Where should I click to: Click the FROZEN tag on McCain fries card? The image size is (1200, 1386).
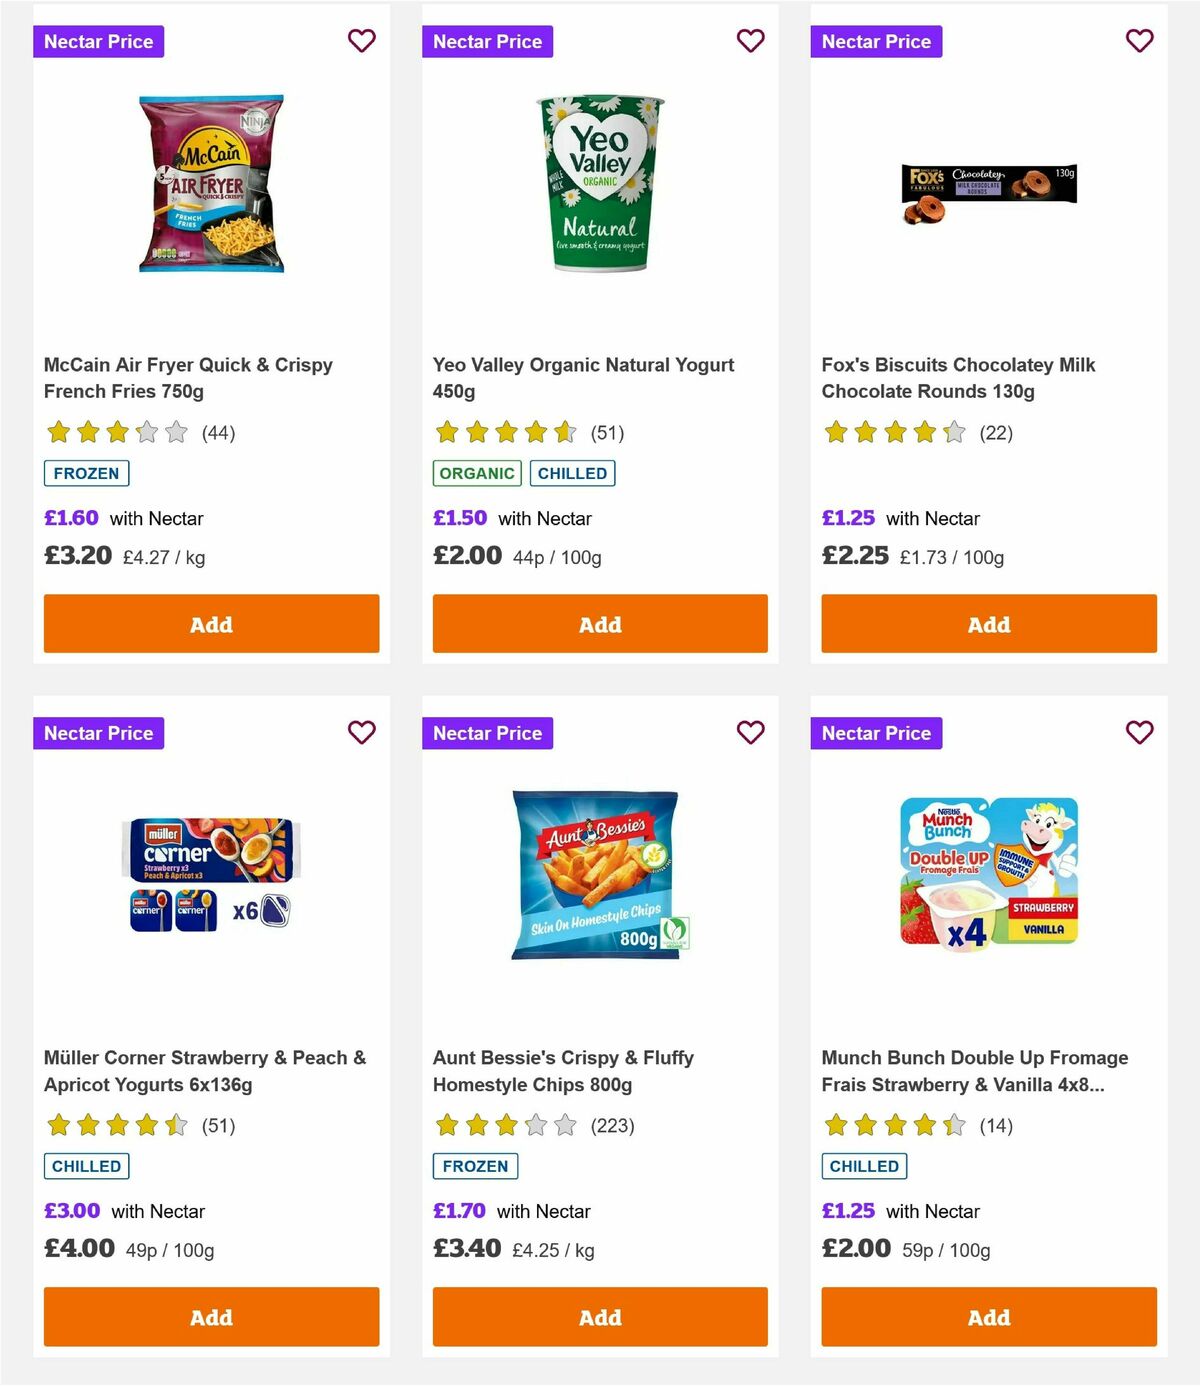[x=86, y=473]
